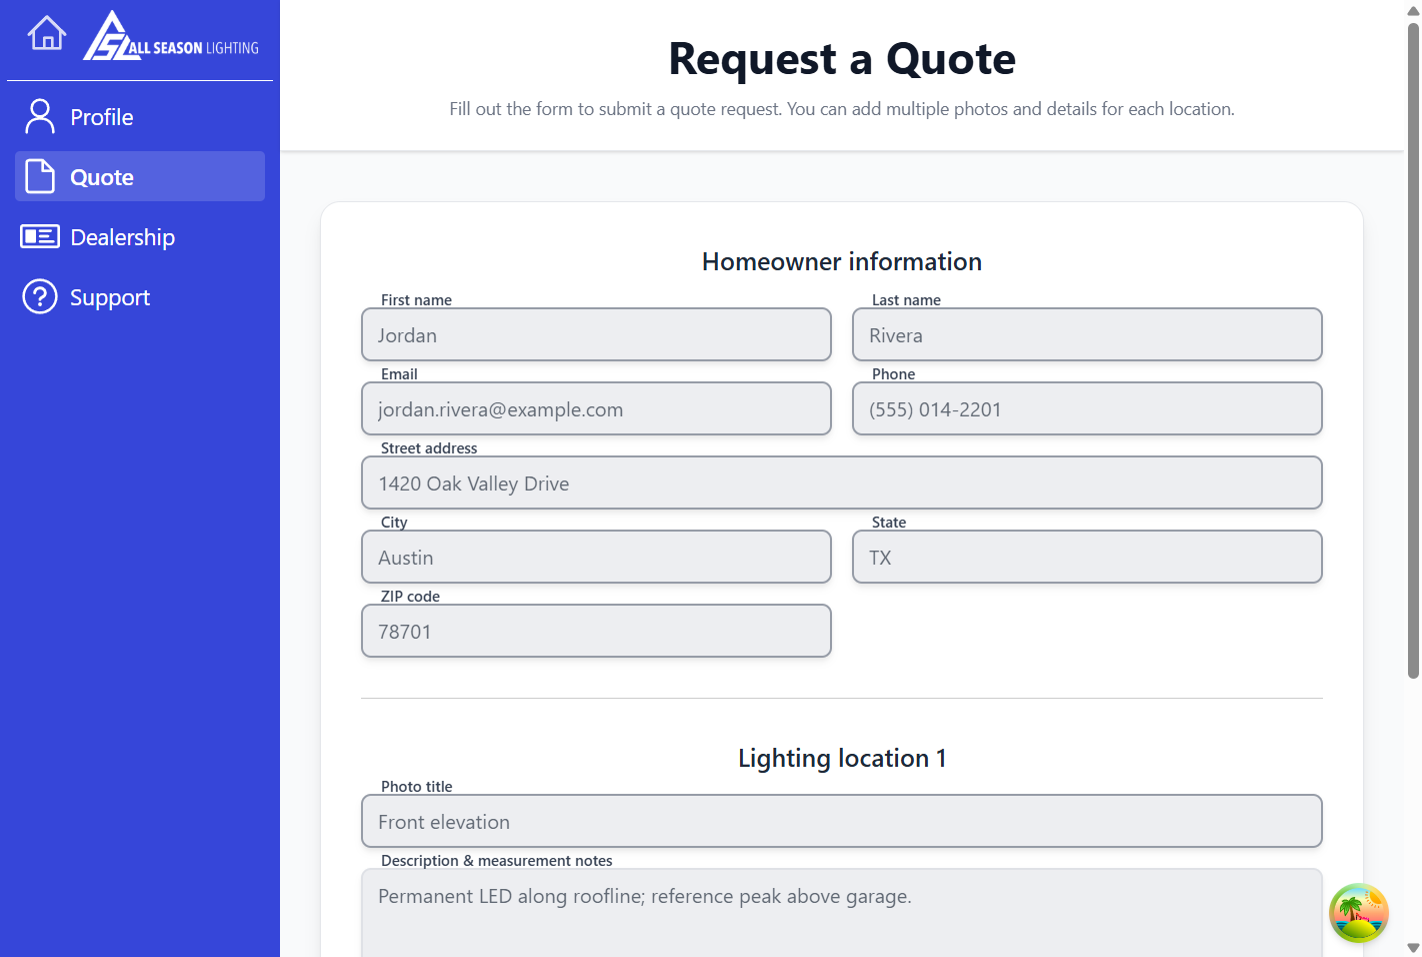Click the Dealership card icon

coord(40,236)
